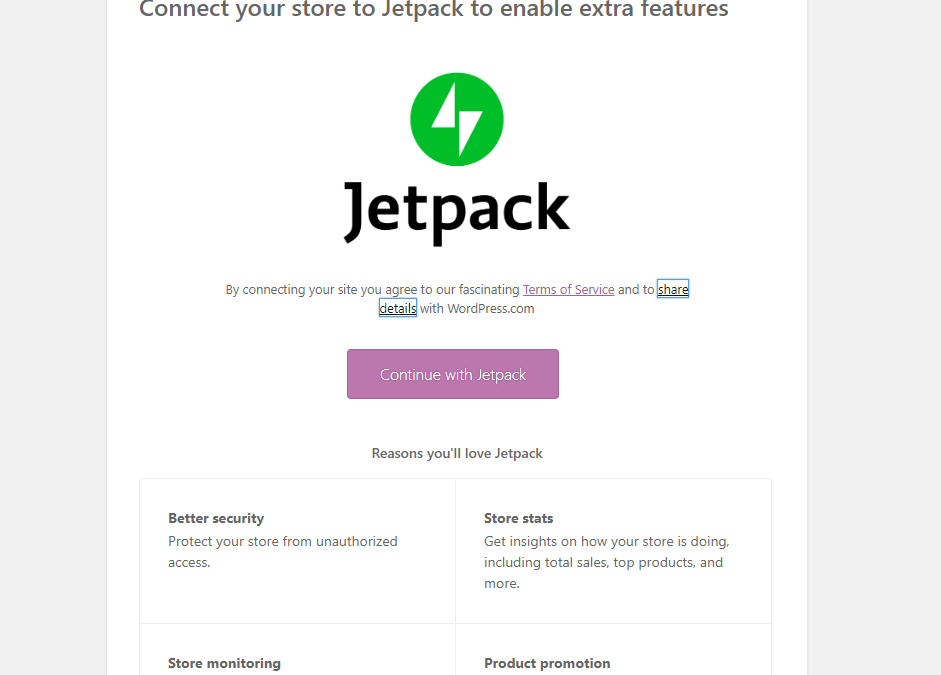Click the underlined 'details' word before WordPress.com
941x675 pixels.
[x=397, y=308]
